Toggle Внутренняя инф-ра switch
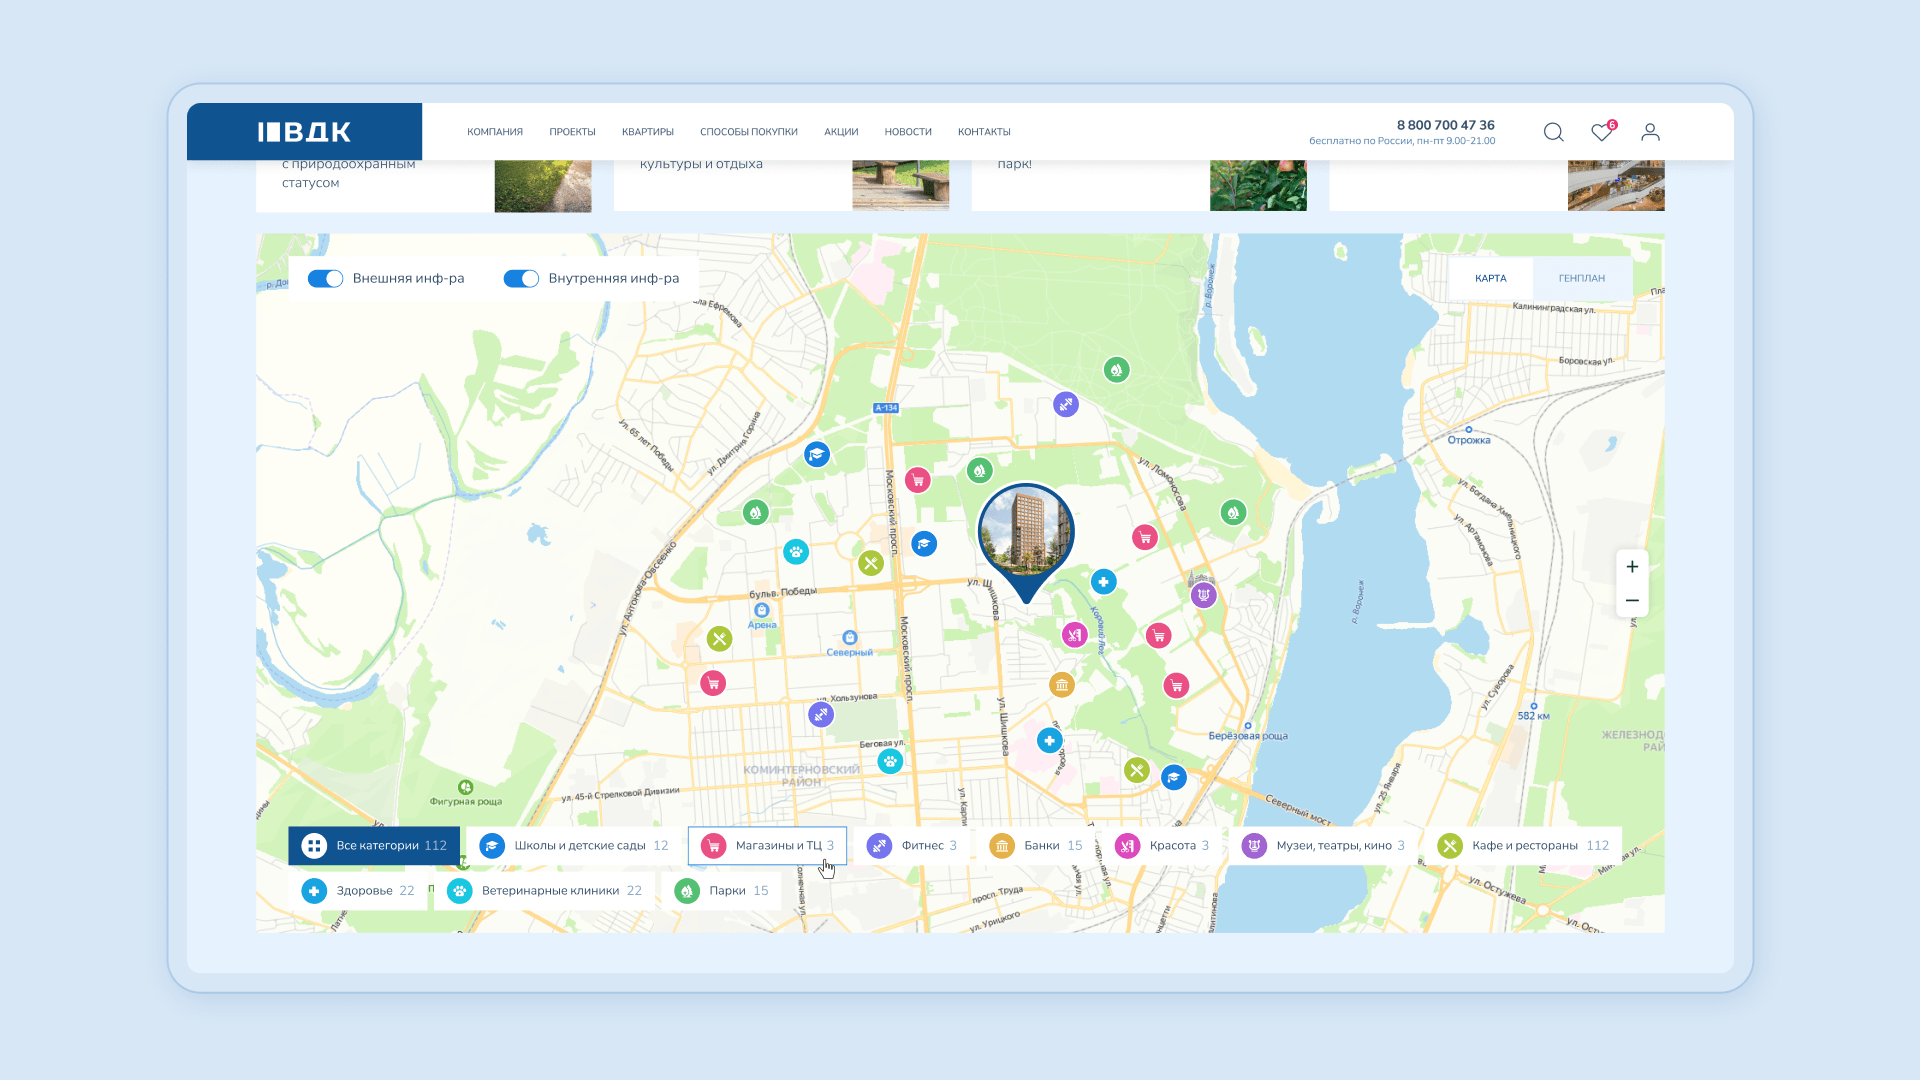Viewport: 1920px width, 1080px height. coord(521,279)
